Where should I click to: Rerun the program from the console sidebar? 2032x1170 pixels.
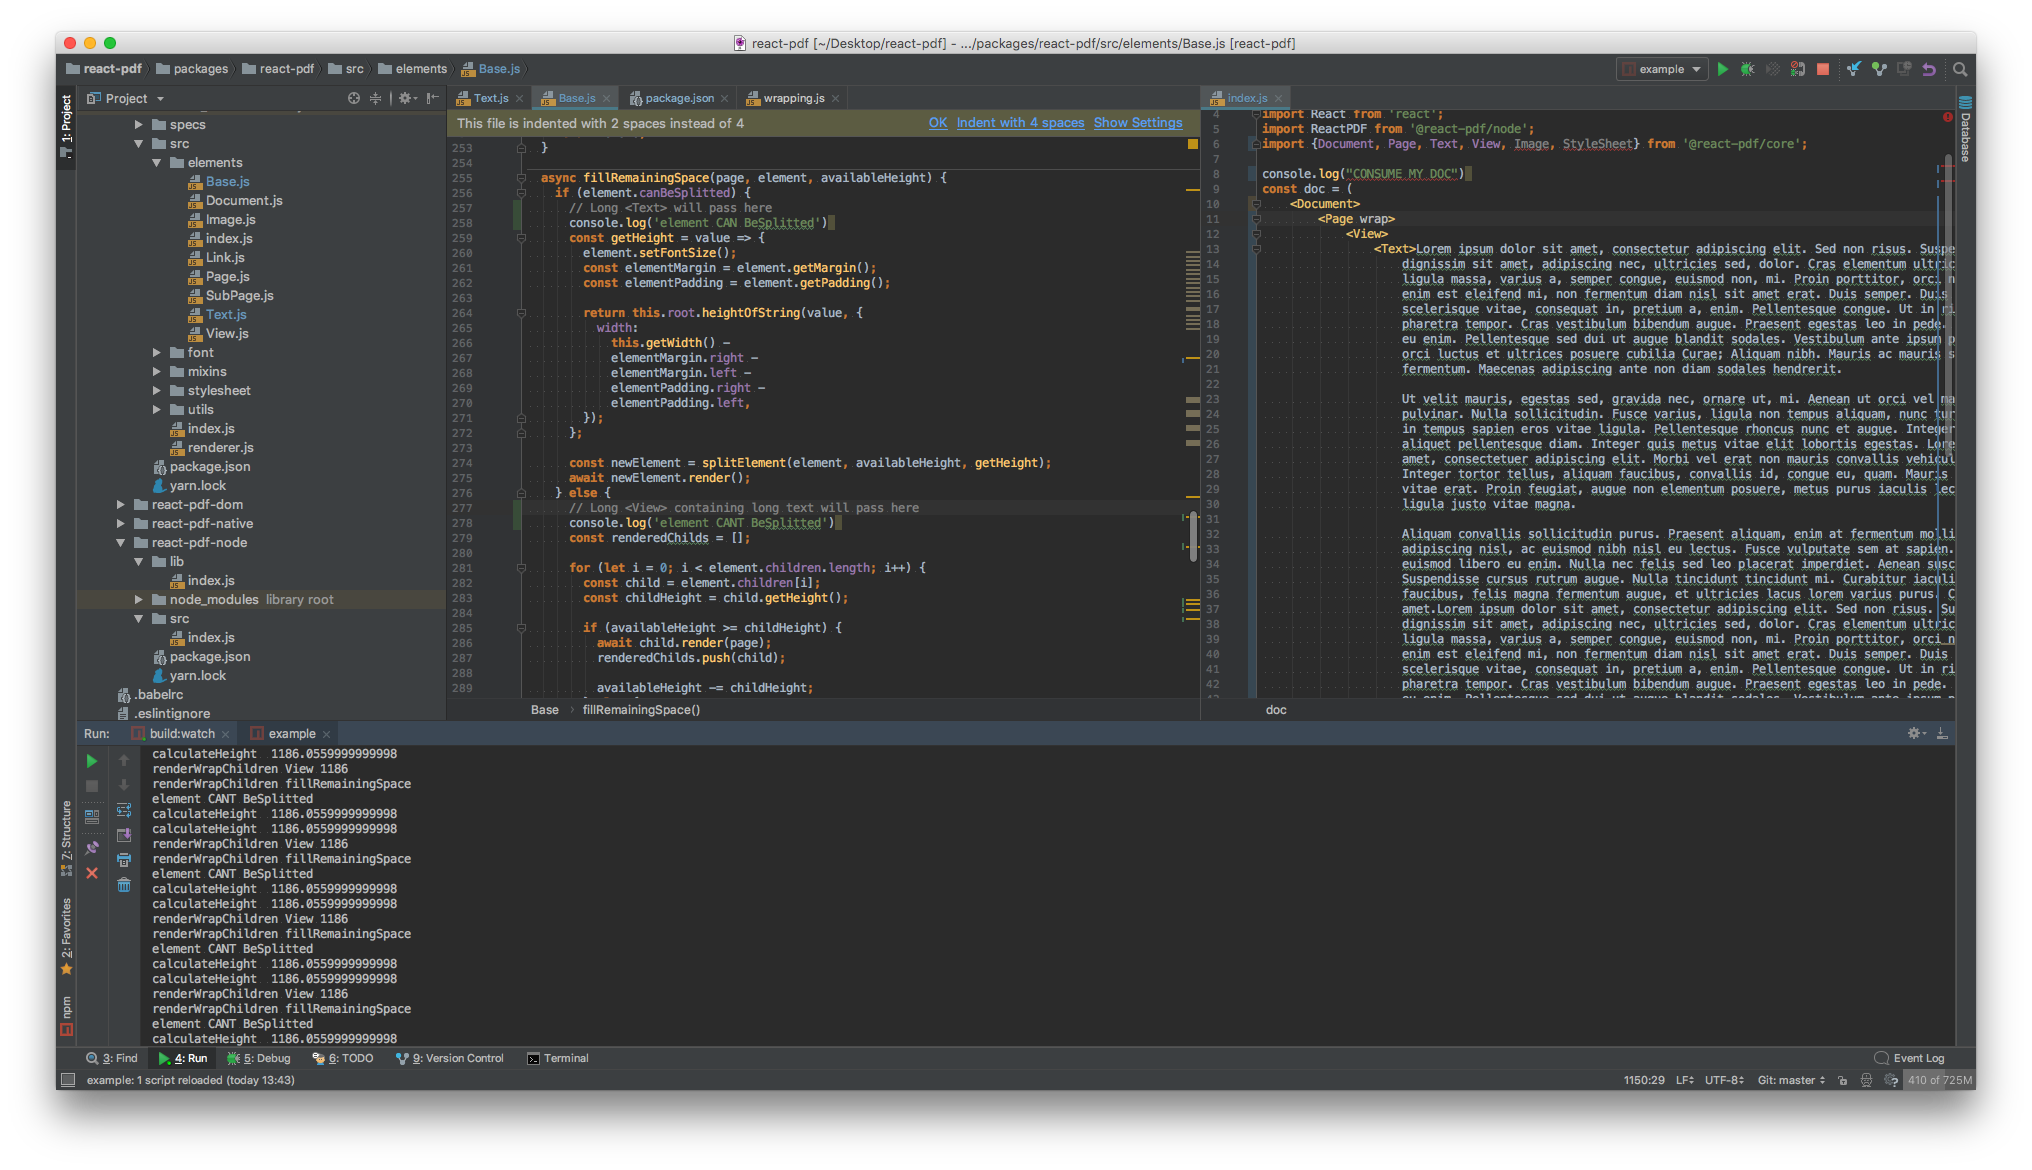point(91,760)
